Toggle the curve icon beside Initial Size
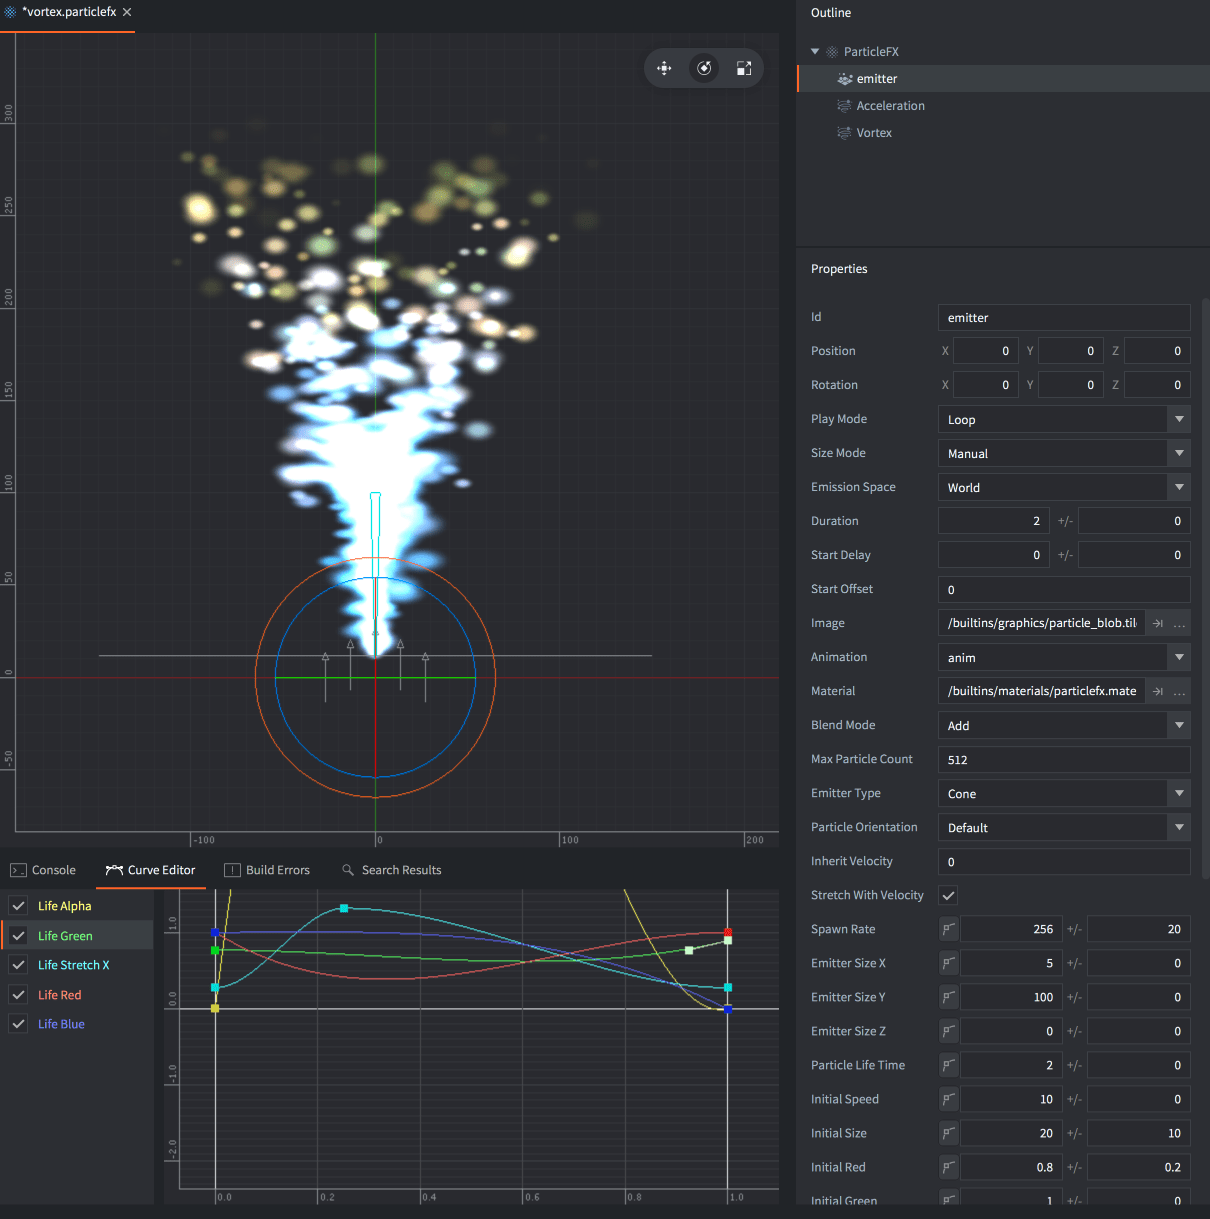The height and width of the screenshot is (1219, 1210). point(947,1133)
